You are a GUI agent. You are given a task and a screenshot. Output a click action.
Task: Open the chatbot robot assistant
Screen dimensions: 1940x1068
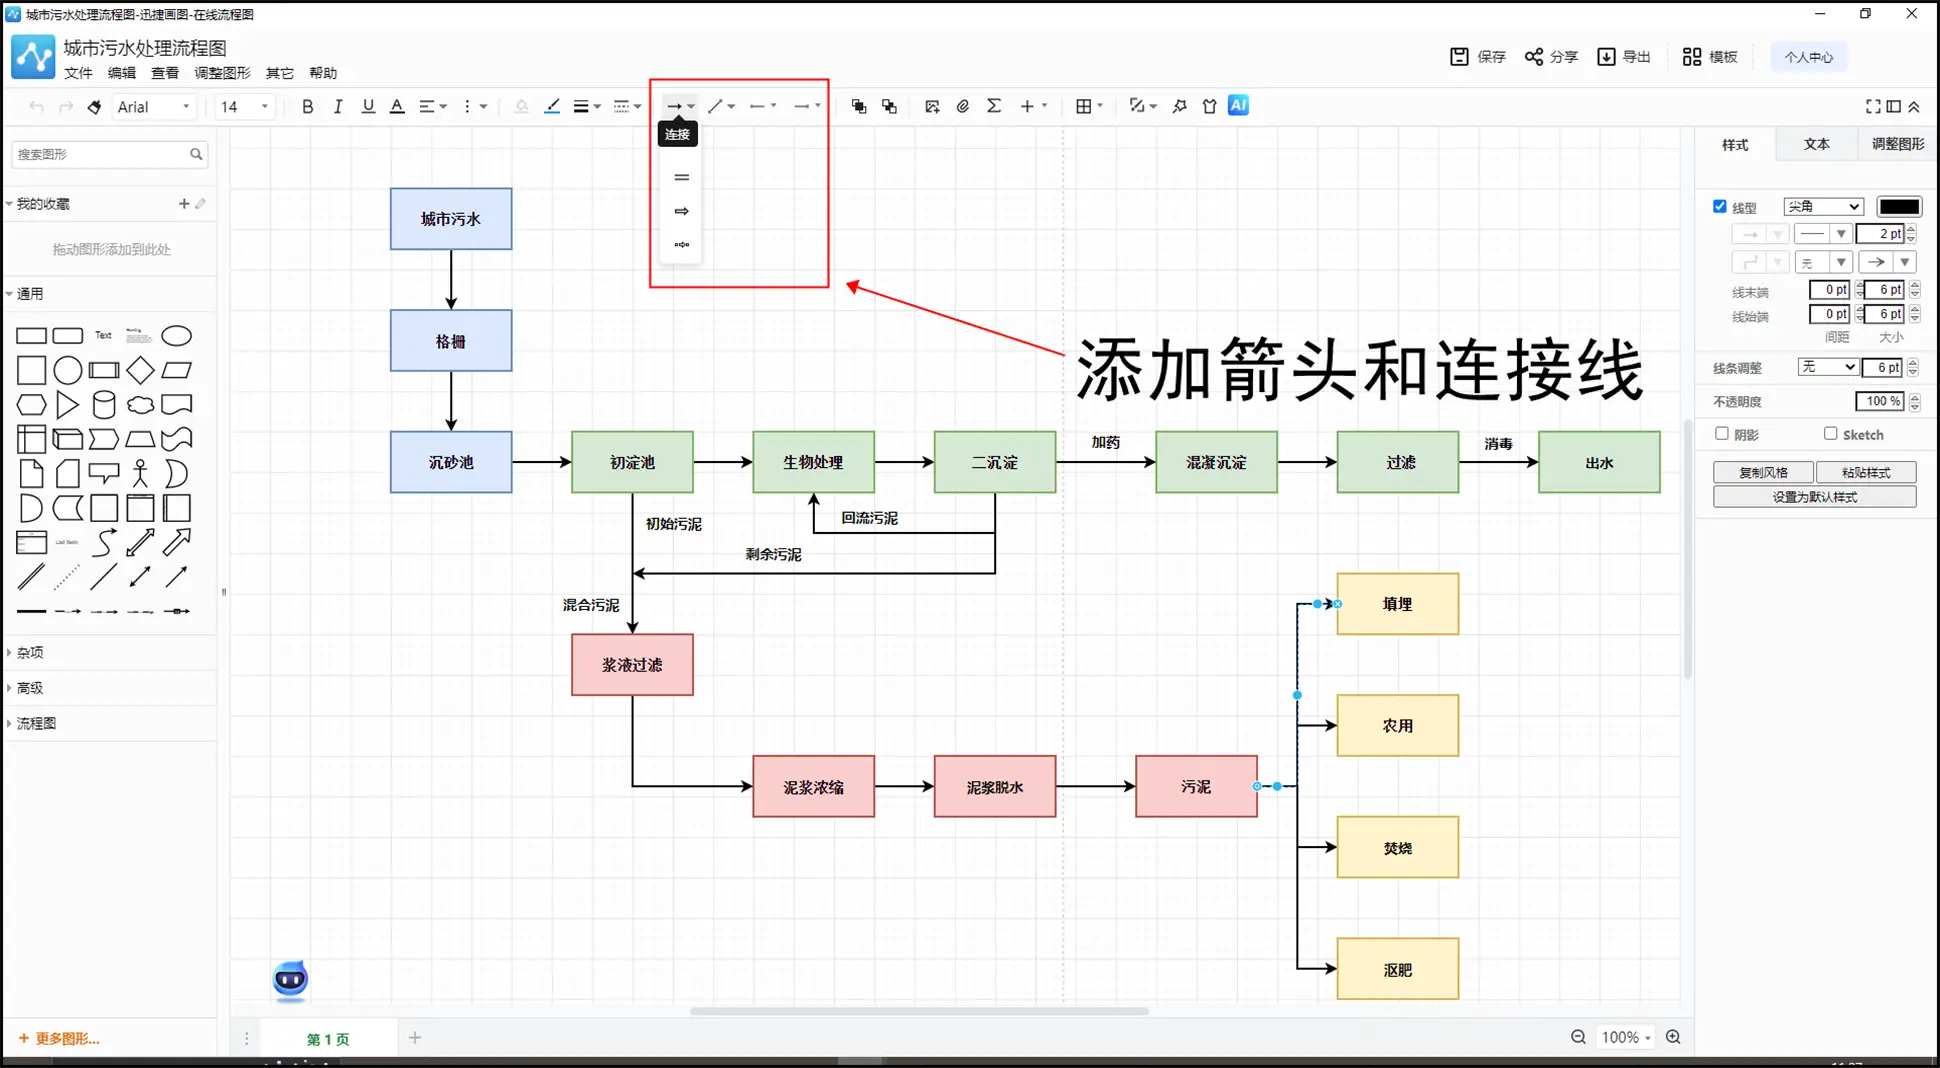click(290, 979)
